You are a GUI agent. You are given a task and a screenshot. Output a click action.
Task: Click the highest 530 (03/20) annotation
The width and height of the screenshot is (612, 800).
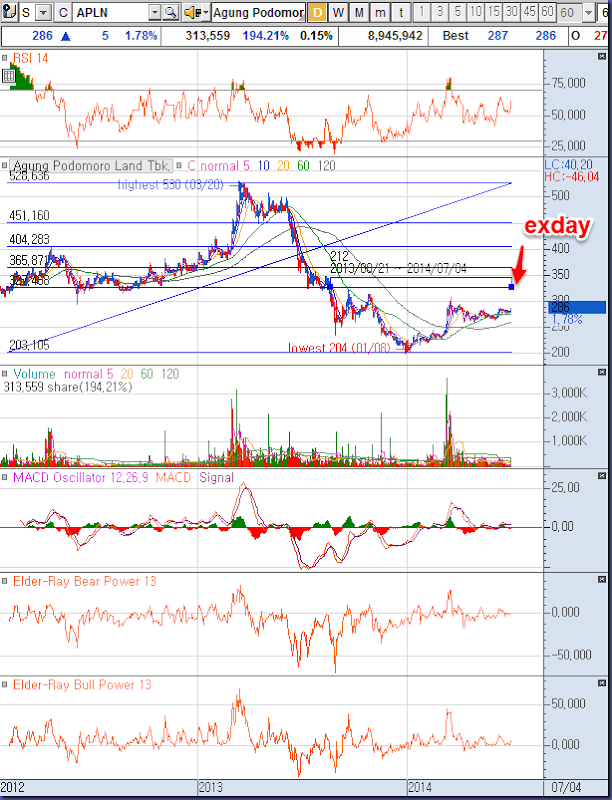click(x=170, y=185)
